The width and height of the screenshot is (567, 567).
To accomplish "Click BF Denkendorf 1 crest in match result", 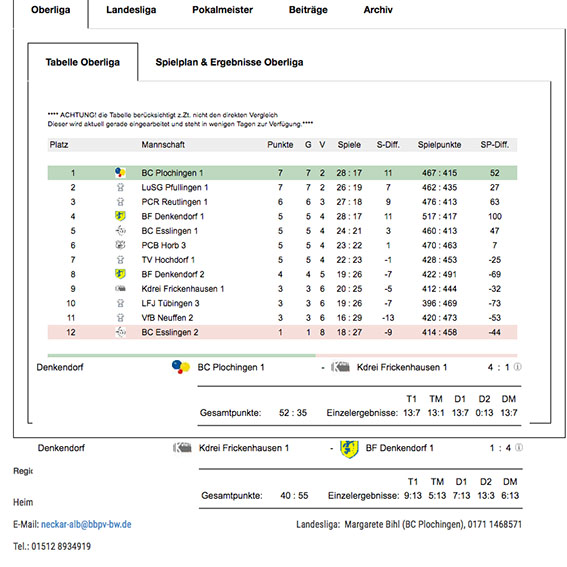I will [x=349, y=449].
